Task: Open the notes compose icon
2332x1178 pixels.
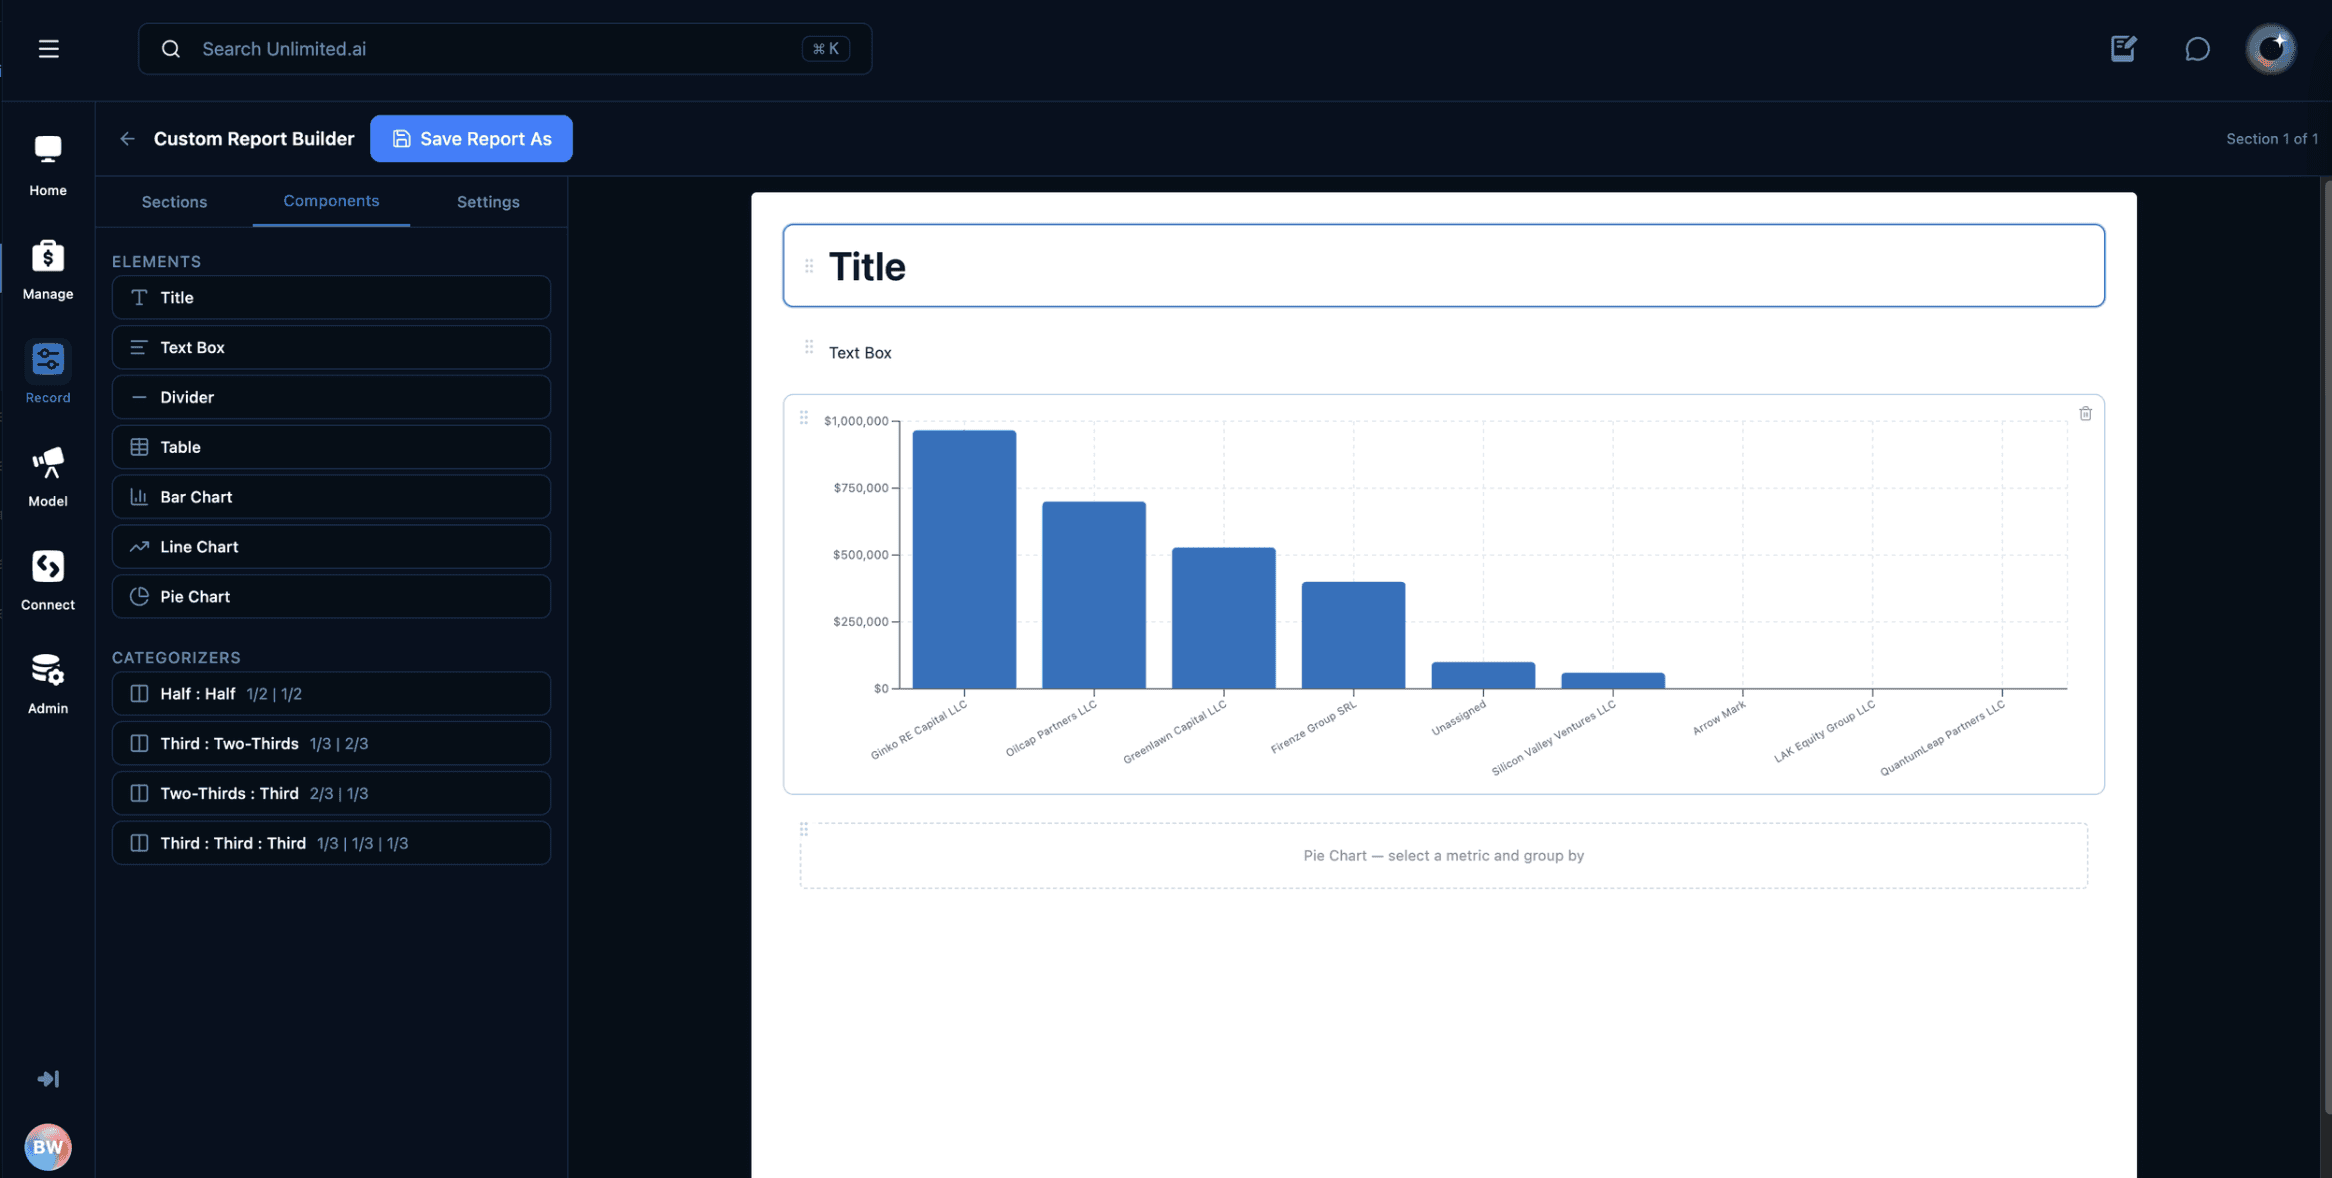Action: point(2123,49)
